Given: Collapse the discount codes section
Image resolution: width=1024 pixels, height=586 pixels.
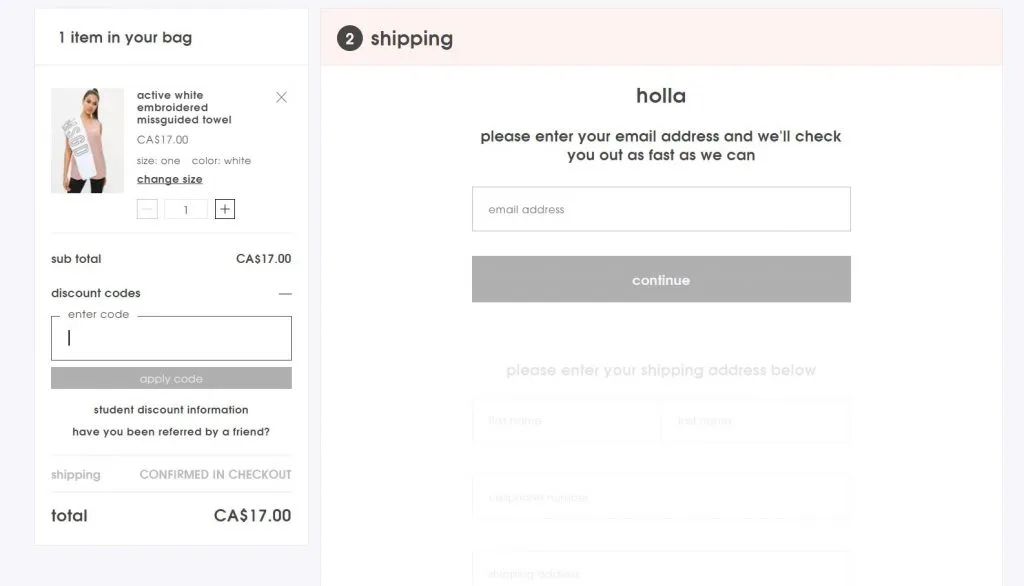Looking at the screenshot, I should pyautogui.click(x=285, y=294).
